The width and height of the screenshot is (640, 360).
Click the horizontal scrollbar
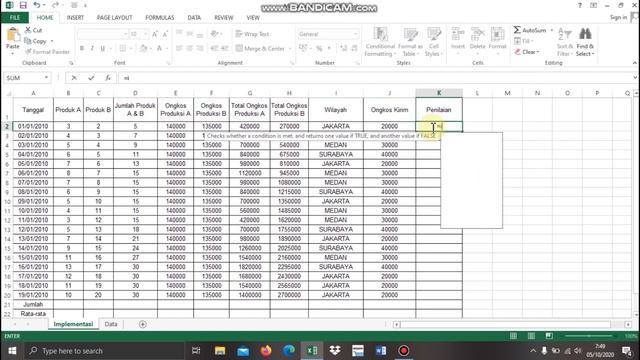(505, 324)
